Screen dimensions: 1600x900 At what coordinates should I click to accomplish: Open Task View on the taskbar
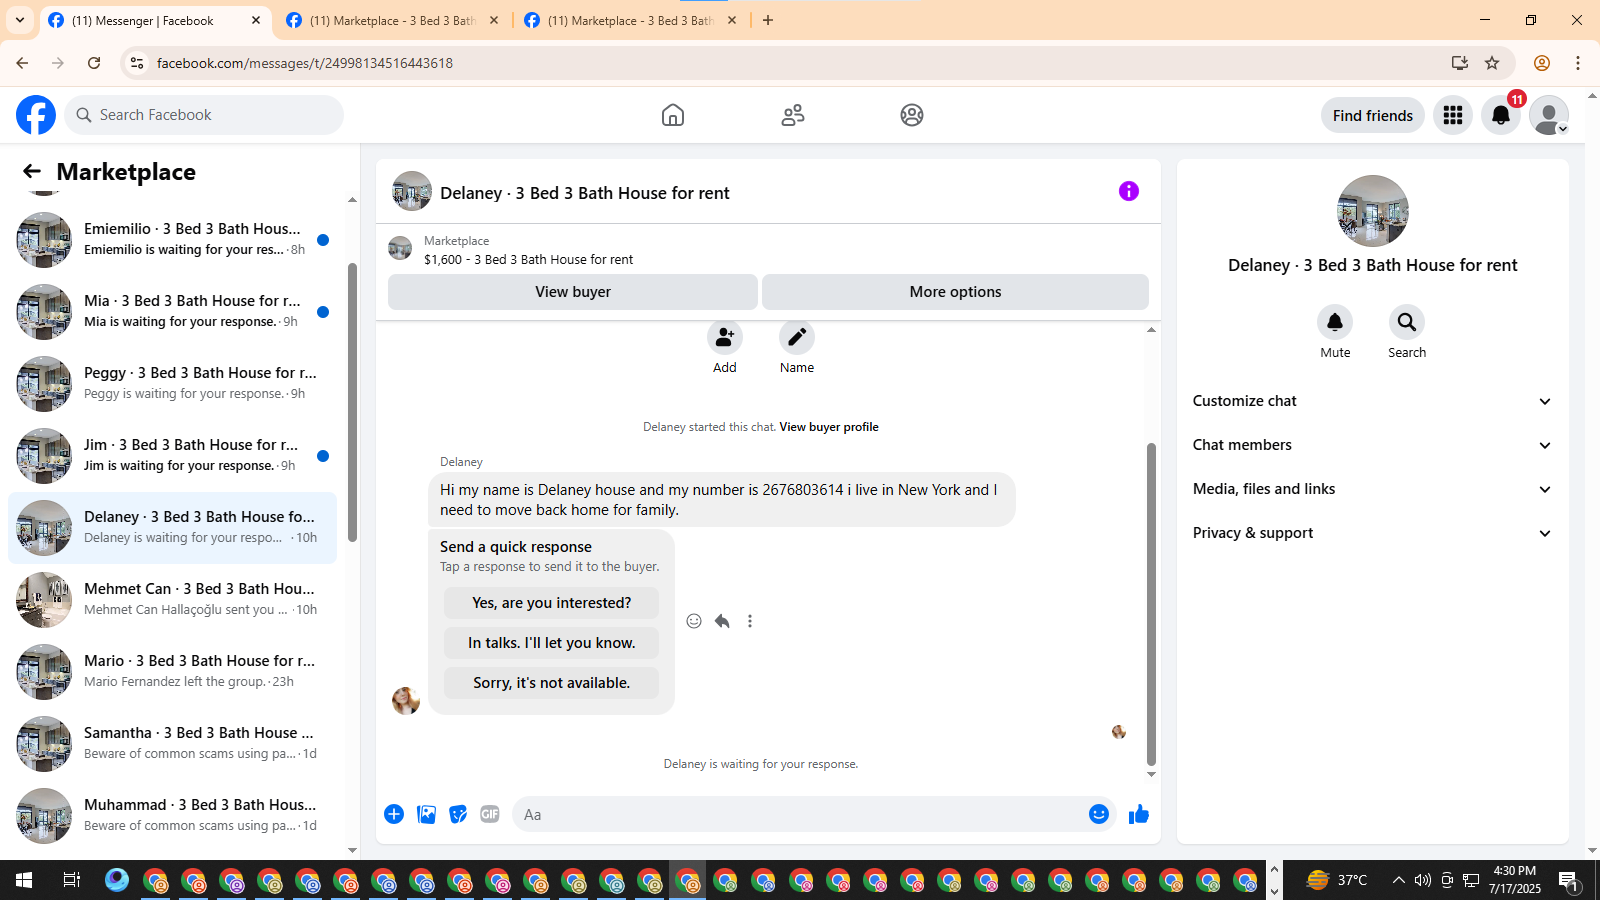71,880
